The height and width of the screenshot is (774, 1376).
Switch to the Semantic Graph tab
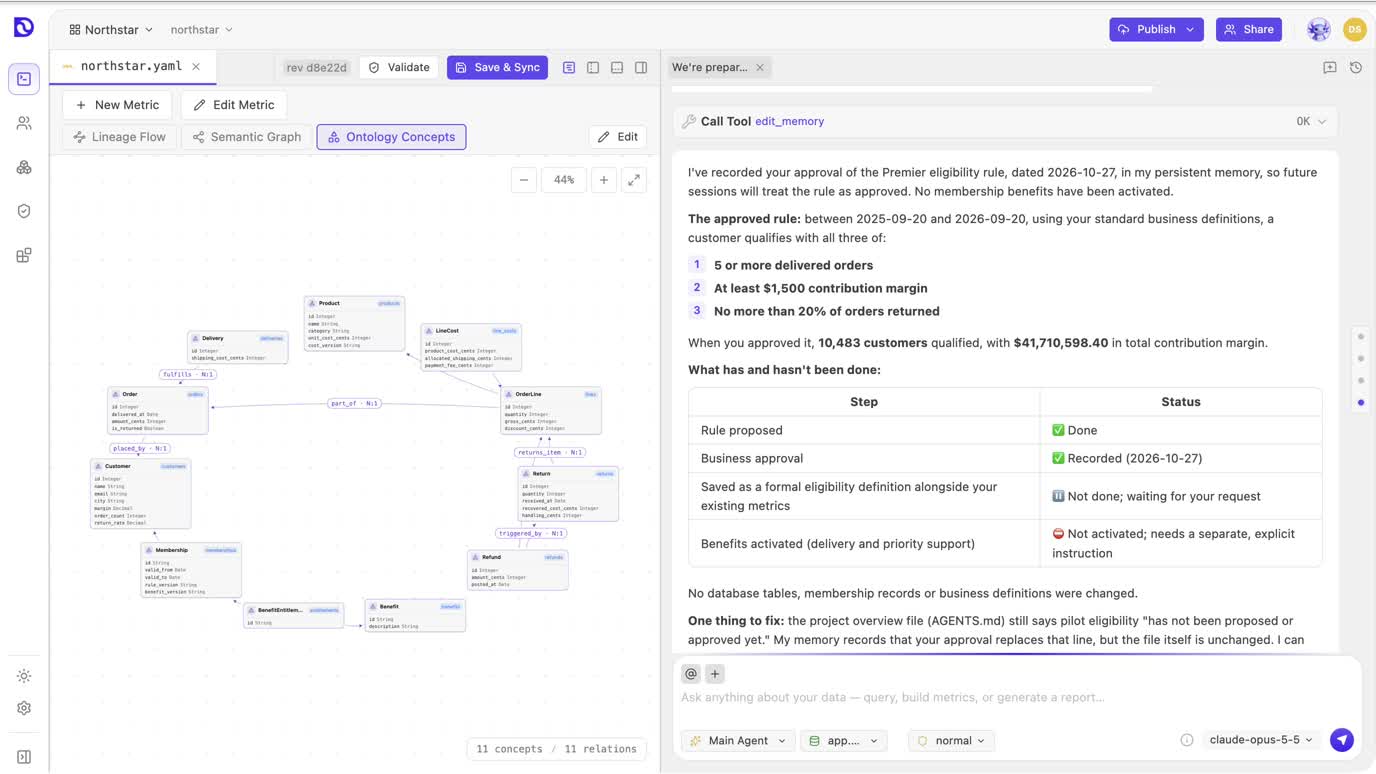246,137
